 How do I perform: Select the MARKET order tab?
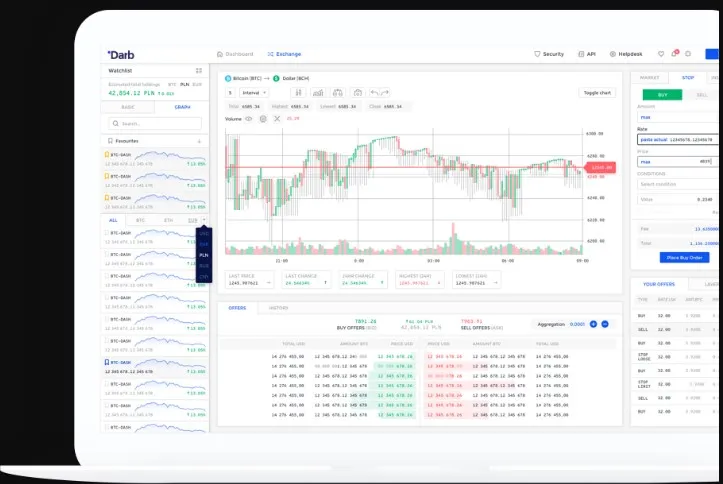650,78
